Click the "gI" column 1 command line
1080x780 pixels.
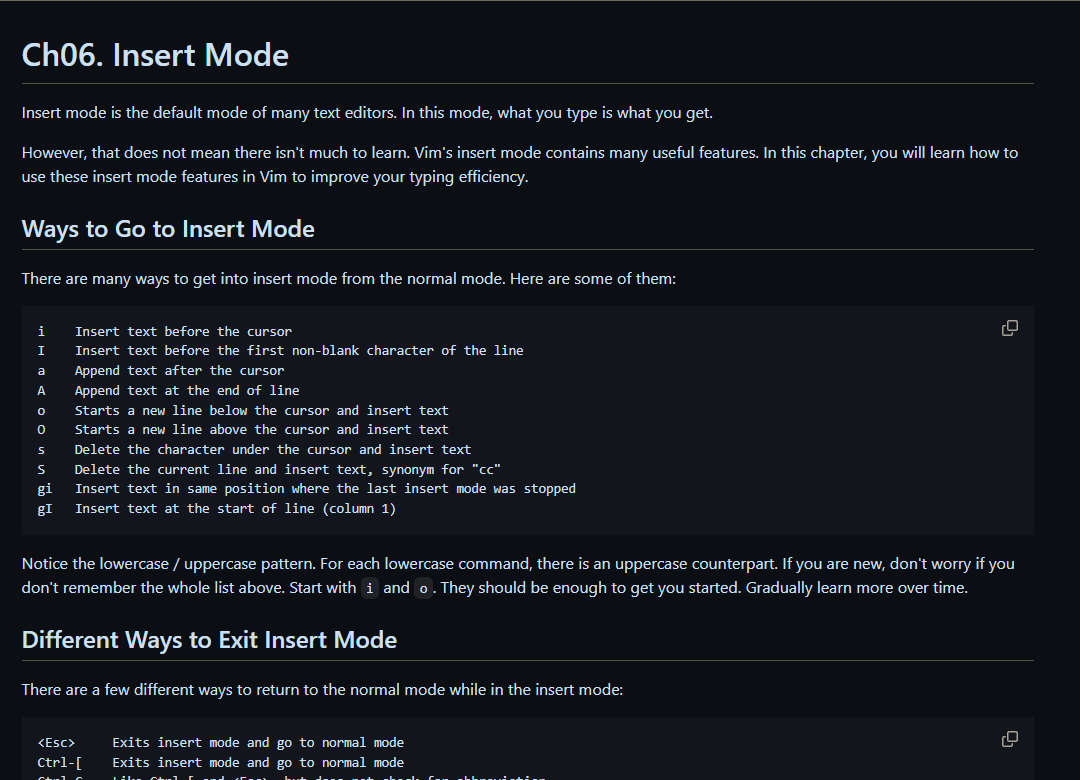tap(235, 509)
